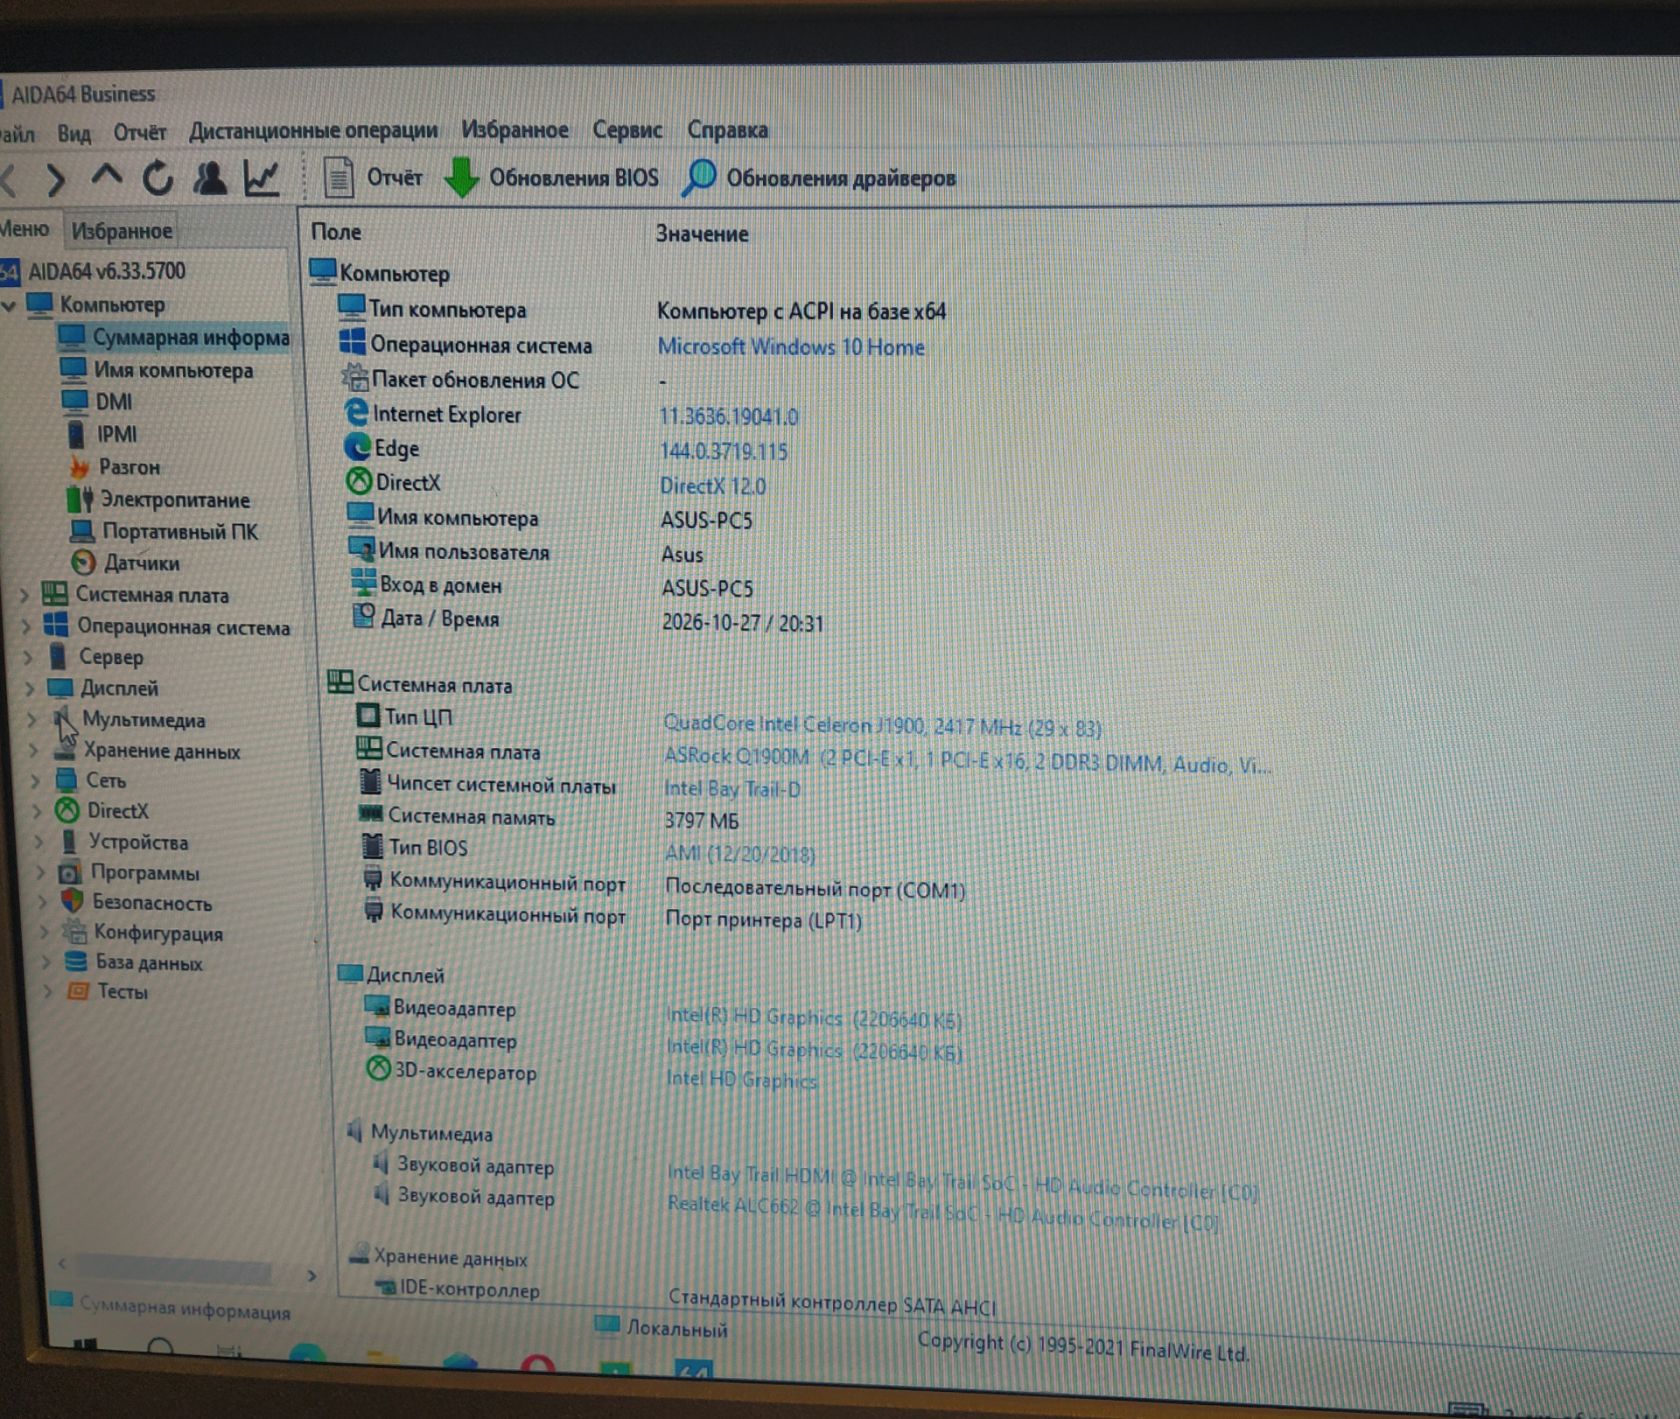
Task: Collapse the Компьютер tree node
Action: 9,305
